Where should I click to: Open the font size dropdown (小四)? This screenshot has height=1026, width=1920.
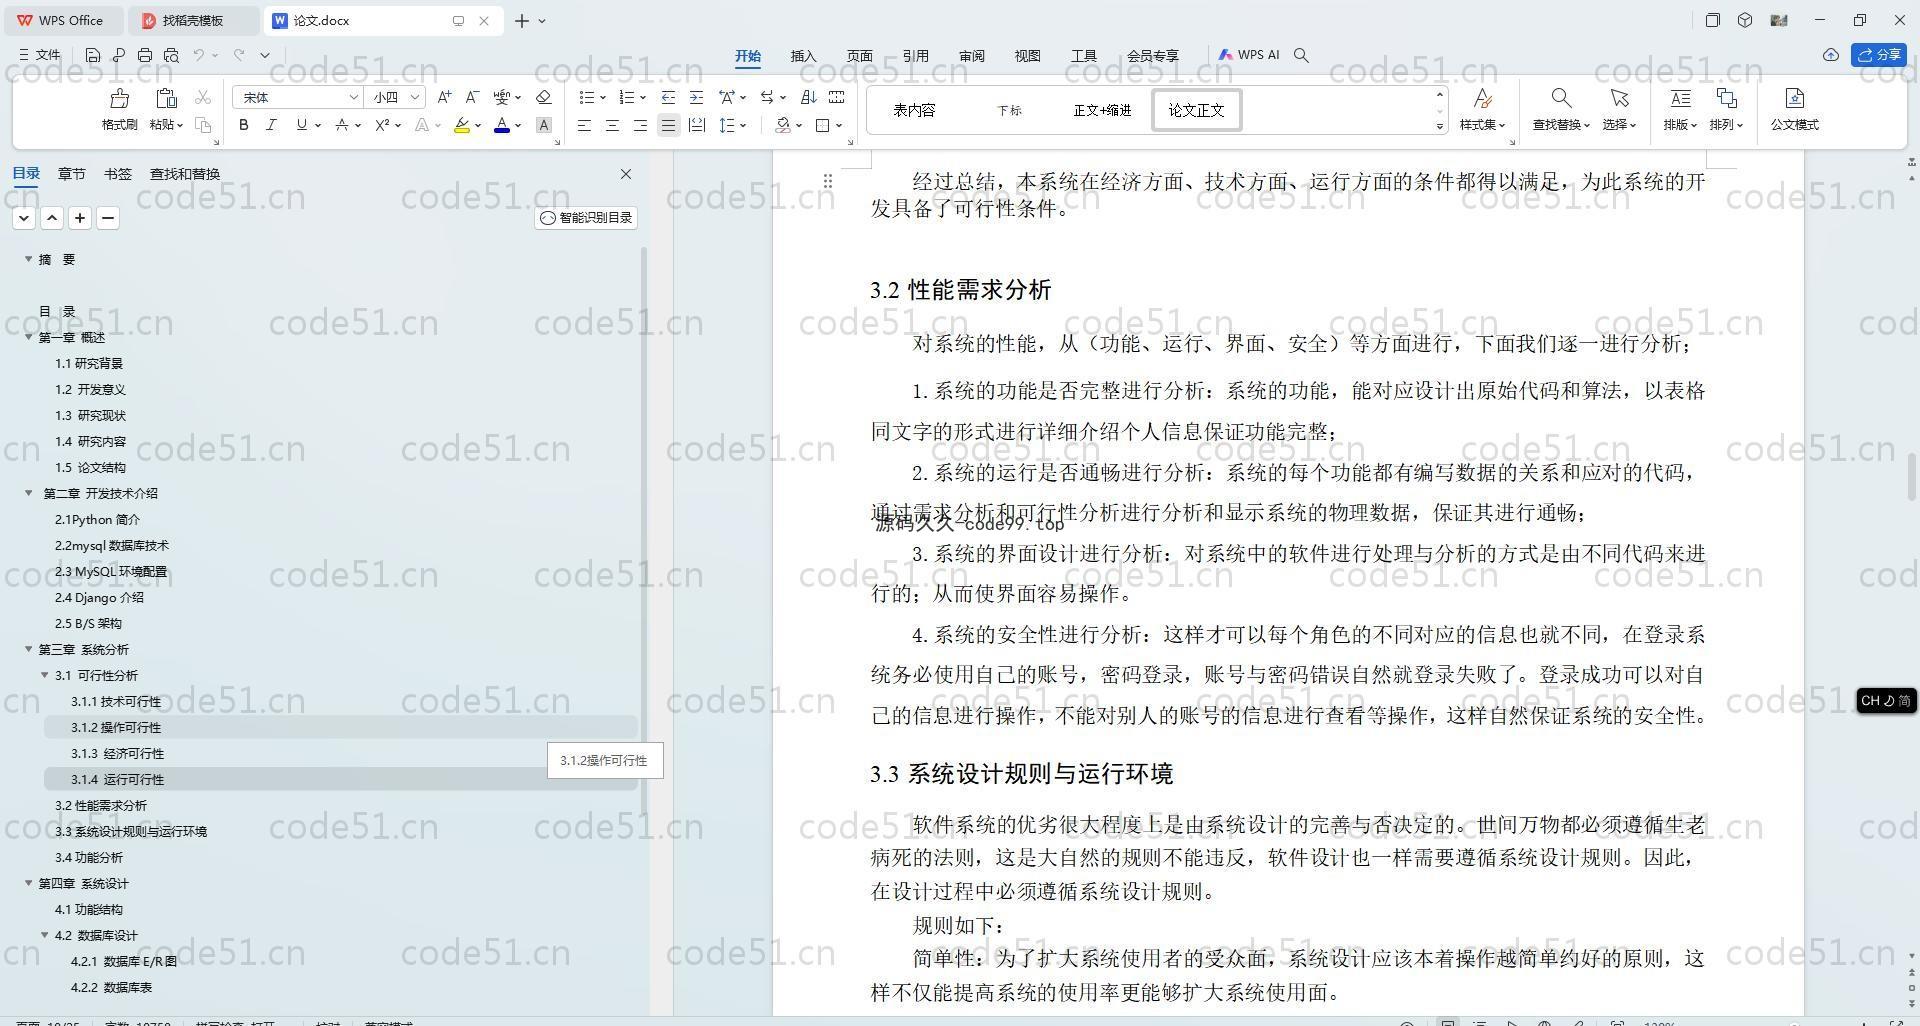pyautogui.click(x=415, y=97)
